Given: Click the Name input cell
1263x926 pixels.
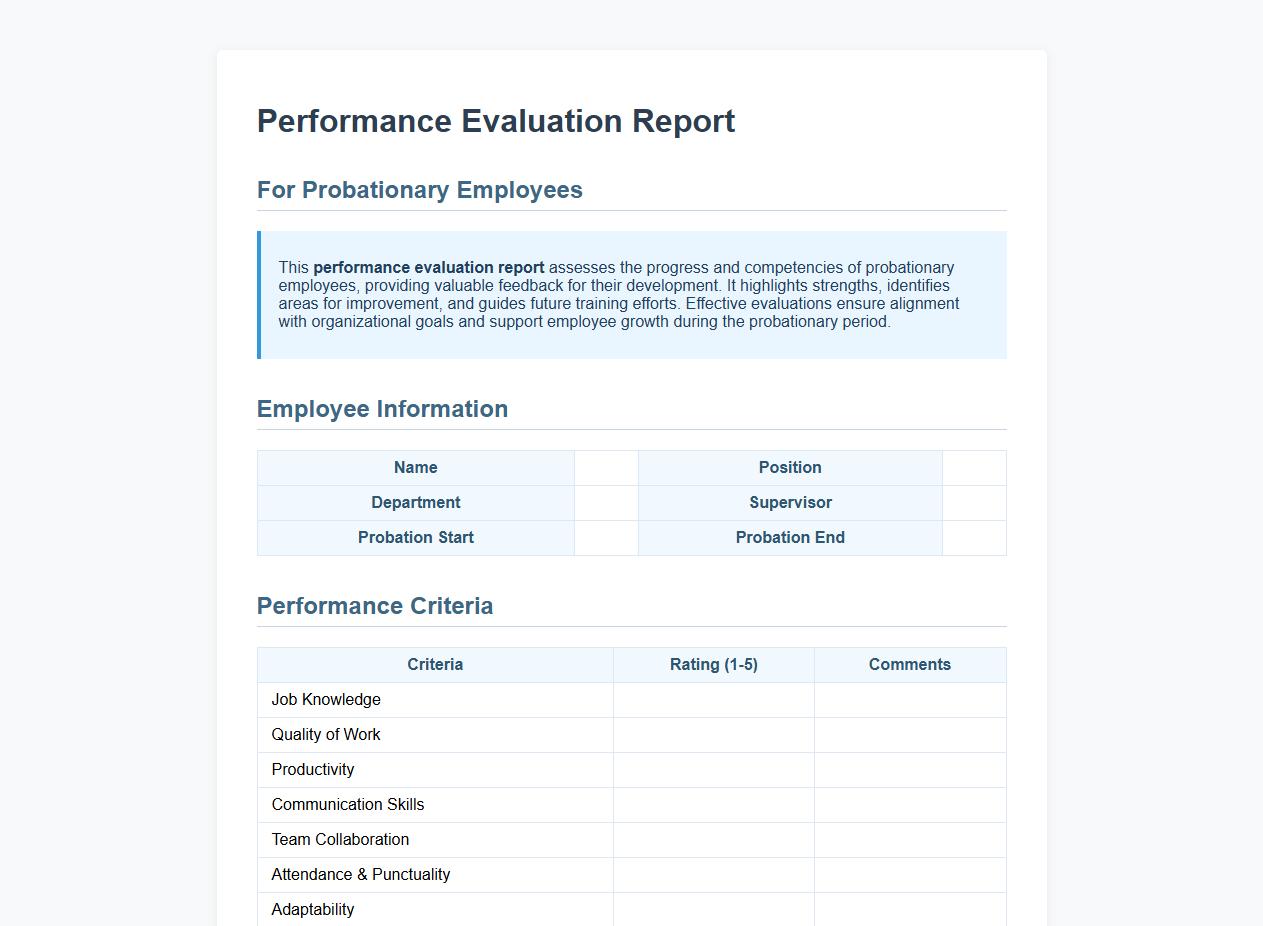Looking at the screenshot, I should pyautogui.click(x=606, y=467).
